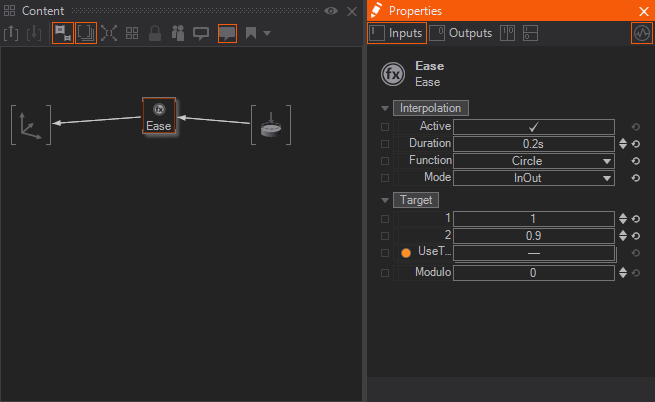Toggle the Active checkmark field
Screen dimensions: 655x402
click(533, 127)
